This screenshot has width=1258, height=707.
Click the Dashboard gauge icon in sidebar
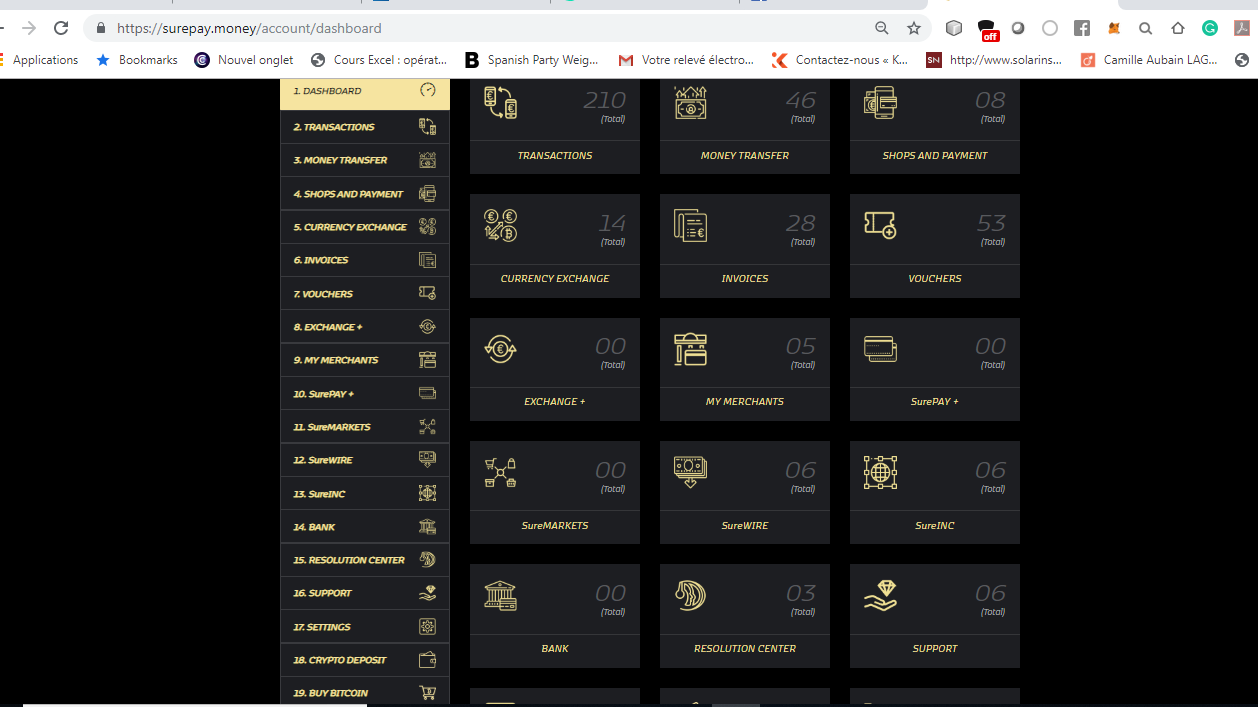coord(428,90)
